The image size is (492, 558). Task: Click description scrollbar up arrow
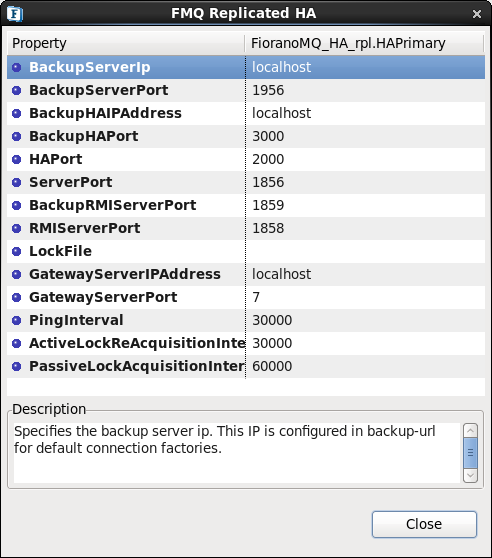(470, 431)
